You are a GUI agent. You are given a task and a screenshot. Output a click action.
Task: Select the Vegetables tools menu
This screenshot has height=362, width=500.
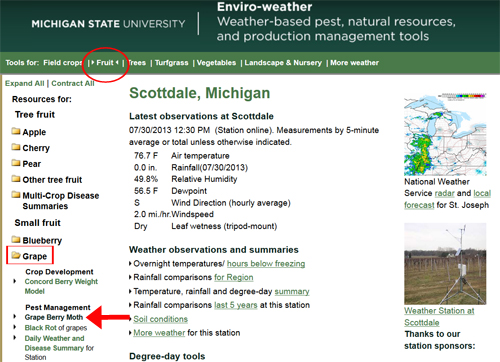(216, 63)
